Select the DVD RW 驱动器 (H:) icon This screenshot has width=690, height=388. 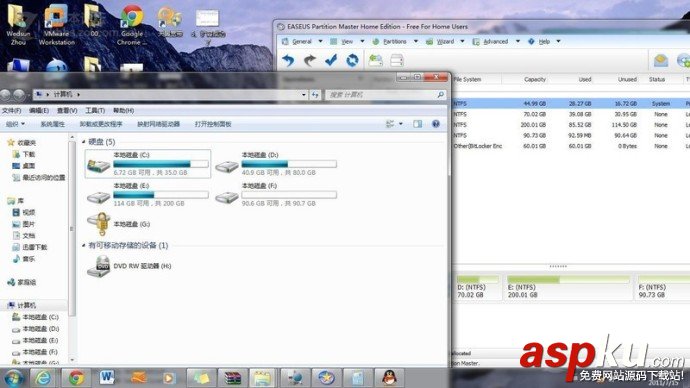click(x=99, y=266)
